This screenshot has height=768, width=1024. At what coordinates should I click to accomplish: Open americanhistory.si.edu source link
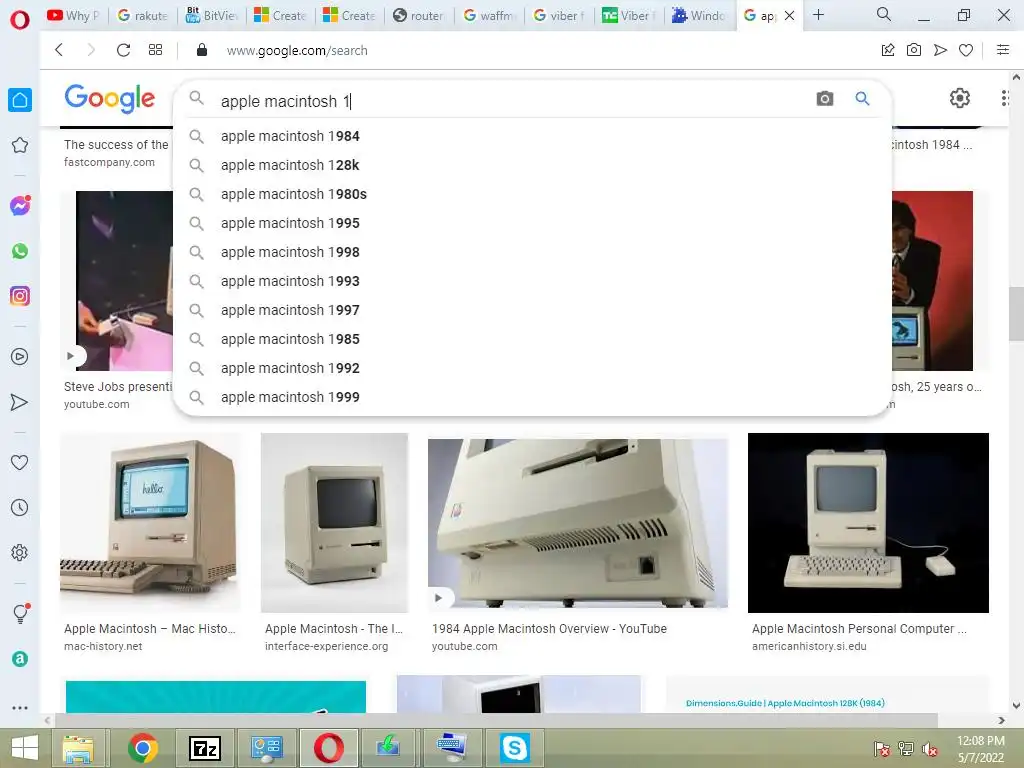[x=809, y=646]
